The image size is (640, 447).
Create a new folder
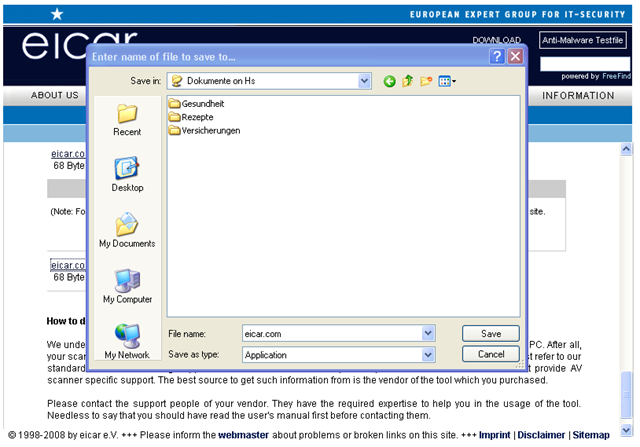click(x=426, y=81)
